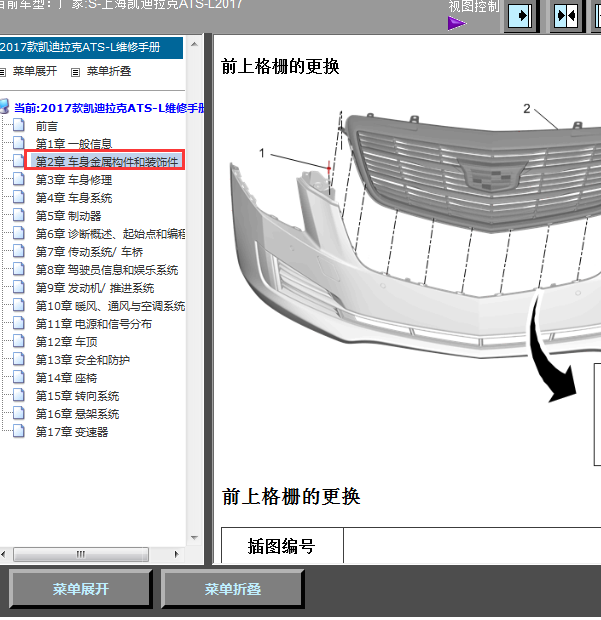Open 第15章 转向系统 chapter
The height and width of the screenshot is (620, 601).
(77, 396)
